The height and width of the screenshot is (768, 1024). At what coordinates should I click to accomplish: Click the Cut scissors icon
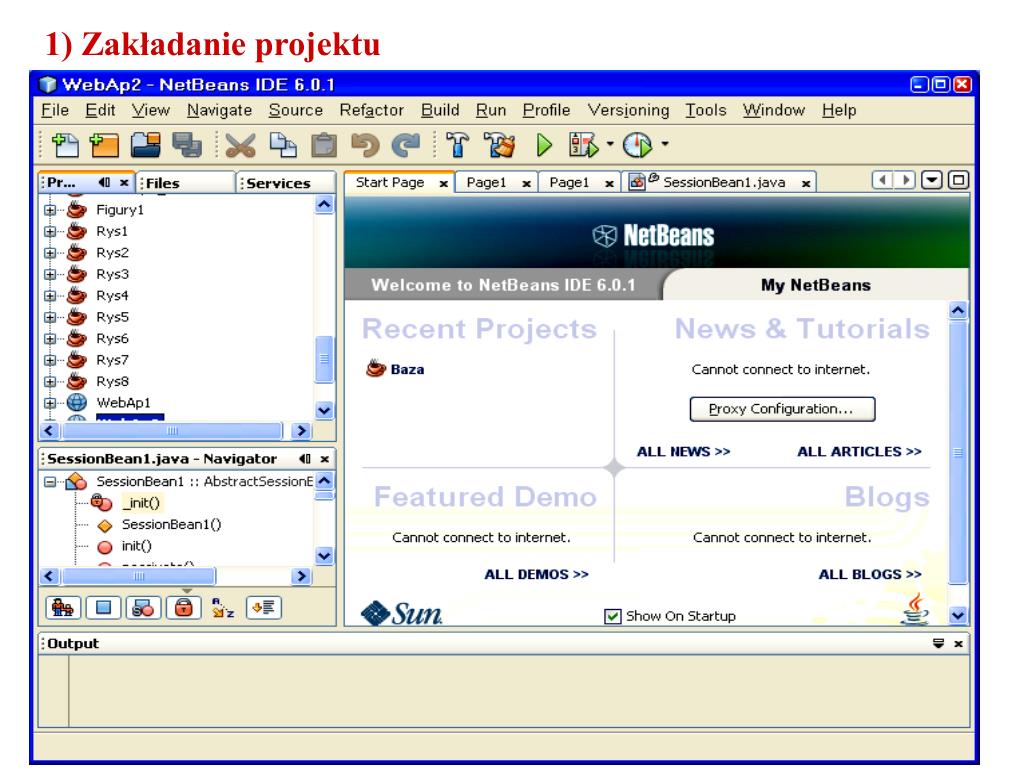tap(240, 144)
